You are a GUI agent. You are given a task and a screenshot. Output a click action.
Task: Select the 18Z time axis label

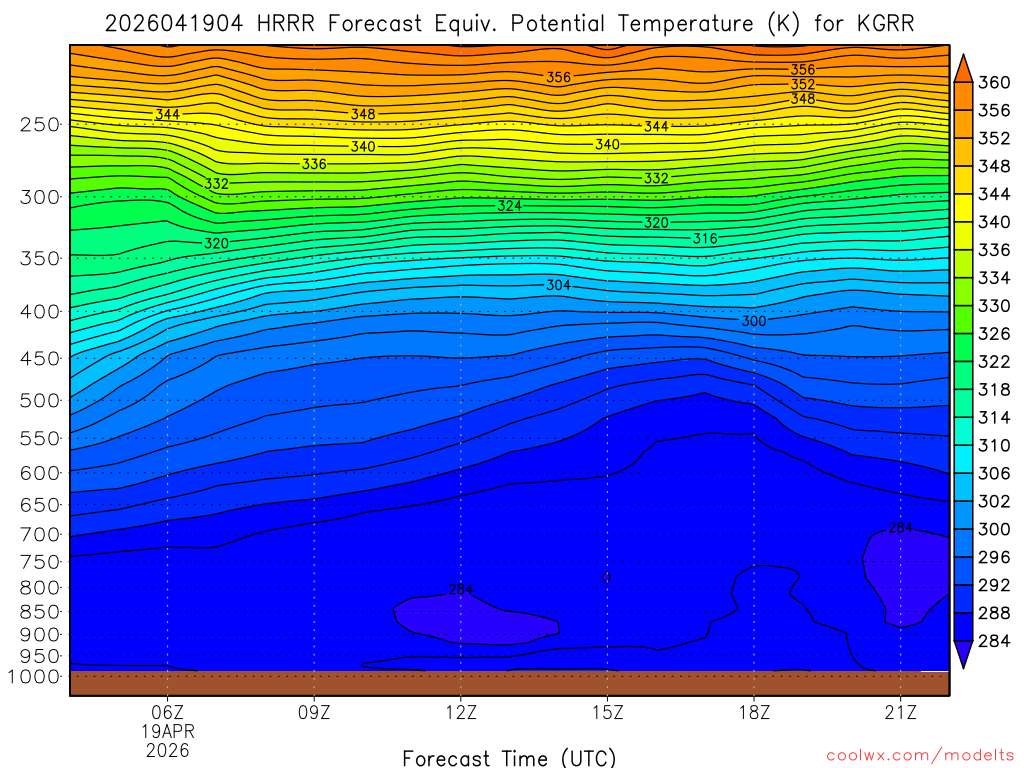coord(754,712)
